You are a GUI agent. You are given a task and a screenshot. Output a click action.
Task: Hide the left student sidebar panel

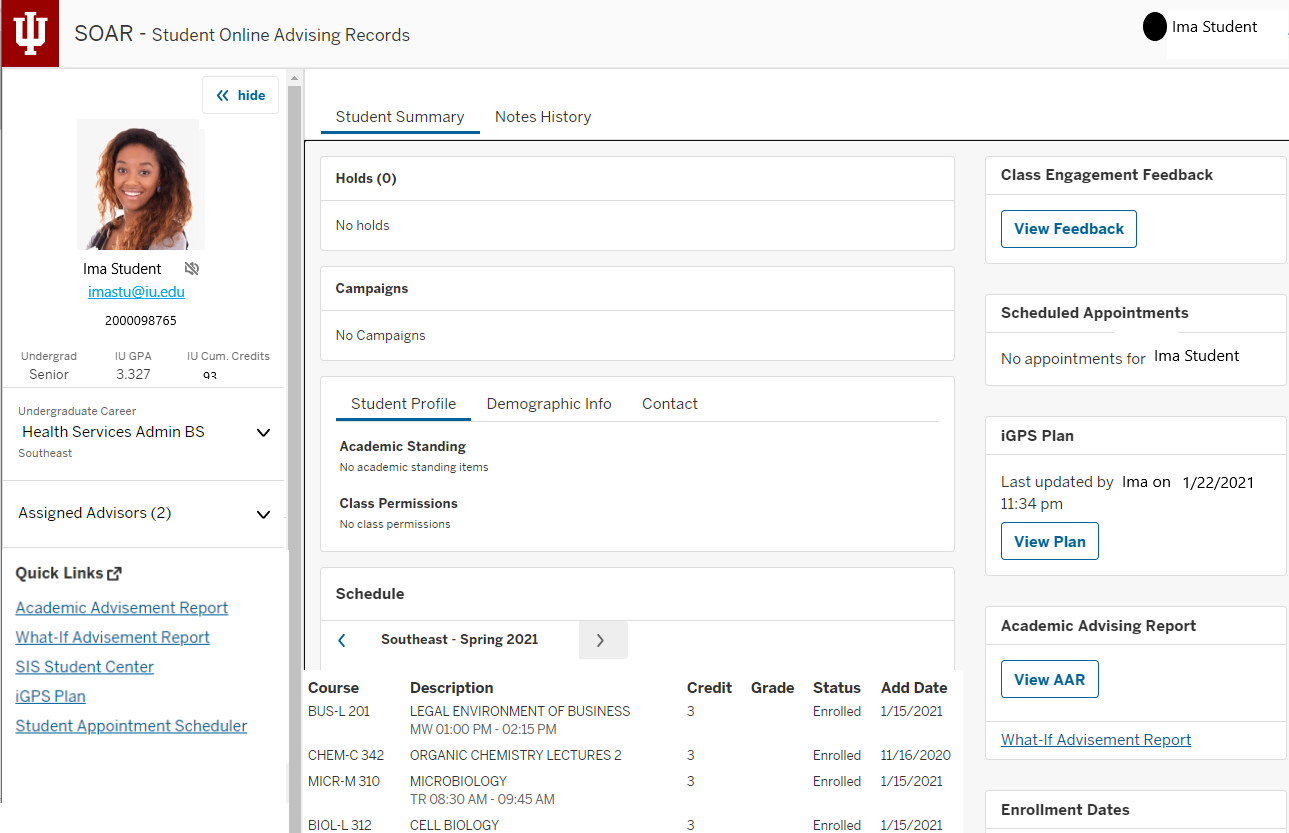241,96
